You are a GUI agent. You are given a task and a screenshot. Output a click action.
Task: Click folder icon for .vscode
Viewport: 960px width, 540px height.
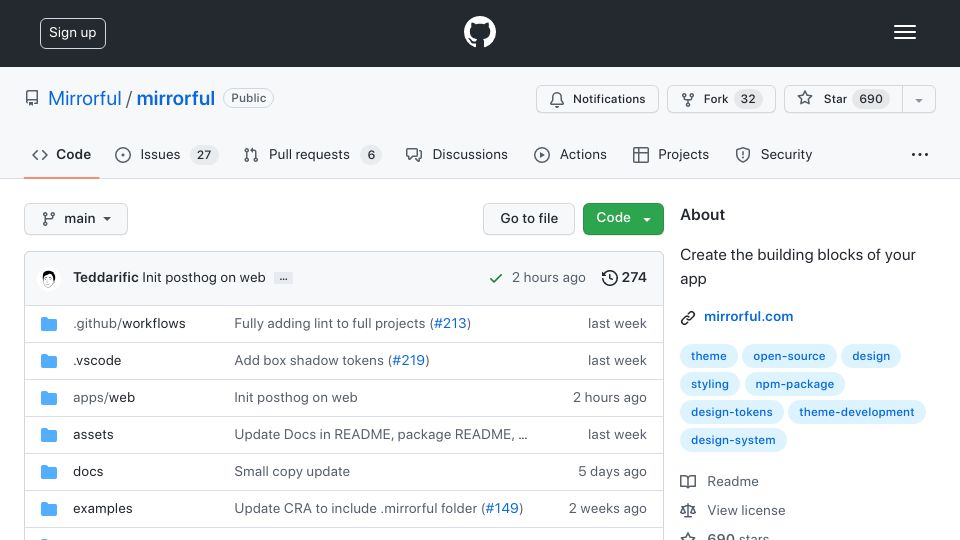pos(49,361)
